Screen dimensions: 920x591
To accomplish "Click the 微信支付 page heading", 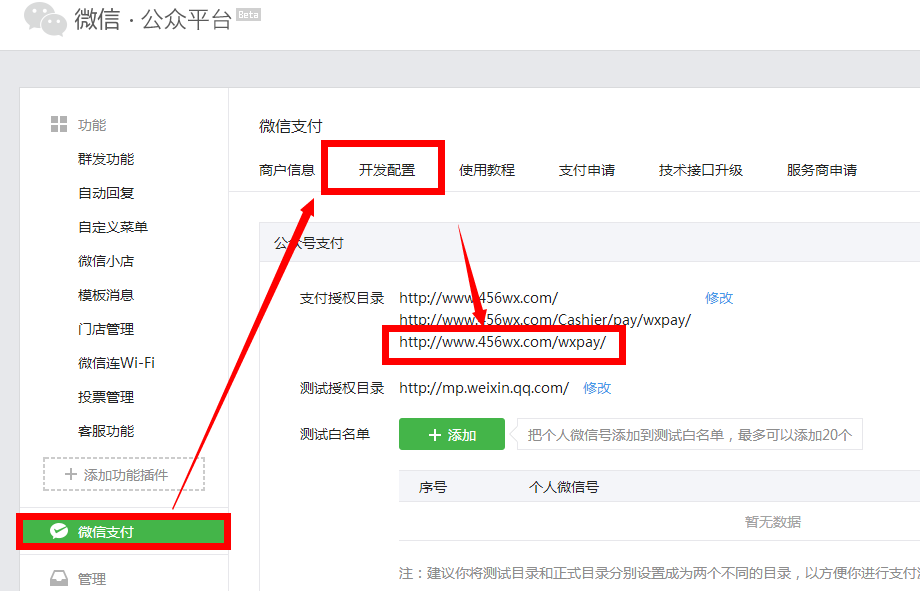I will click(290, 126).
